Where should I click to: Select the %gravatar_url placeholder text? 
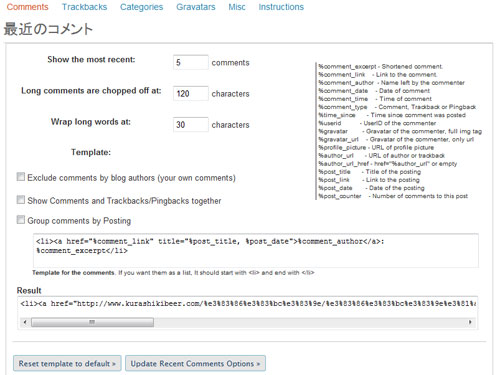(x=338, y=139)
